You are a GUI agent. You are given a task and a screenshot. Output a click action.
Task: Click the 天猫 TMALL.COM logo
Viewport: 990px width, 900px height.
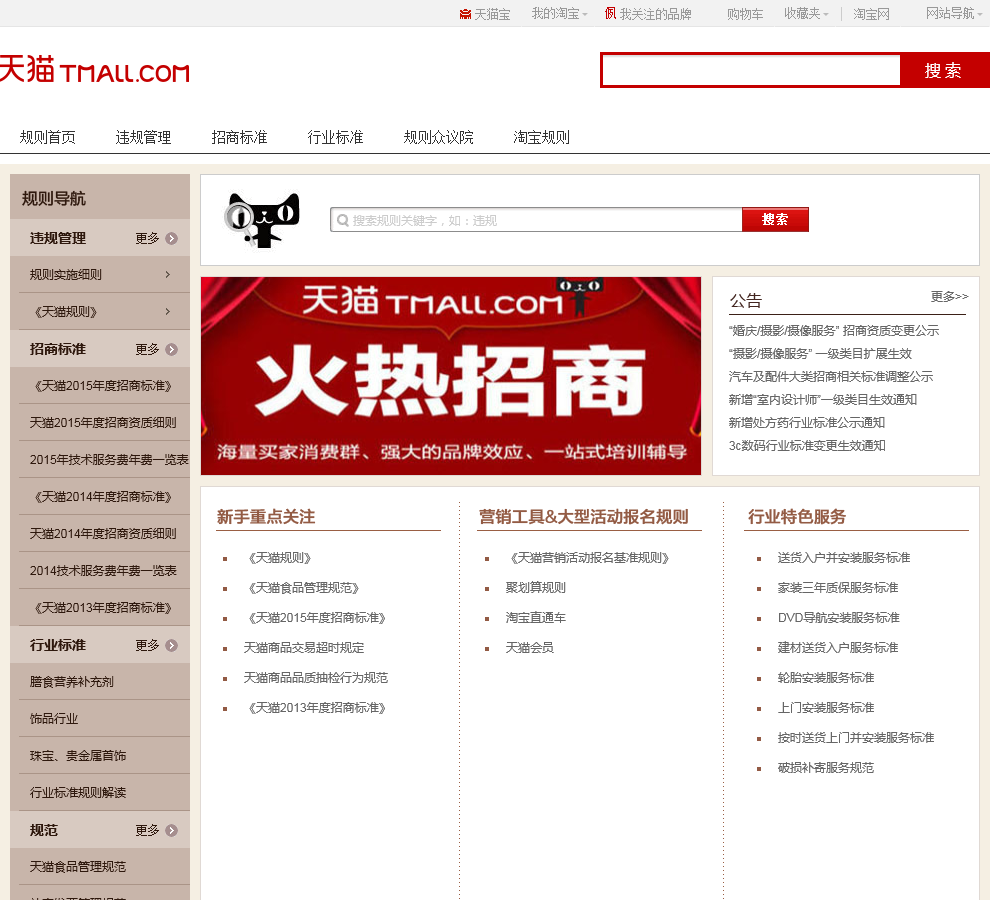95,69
